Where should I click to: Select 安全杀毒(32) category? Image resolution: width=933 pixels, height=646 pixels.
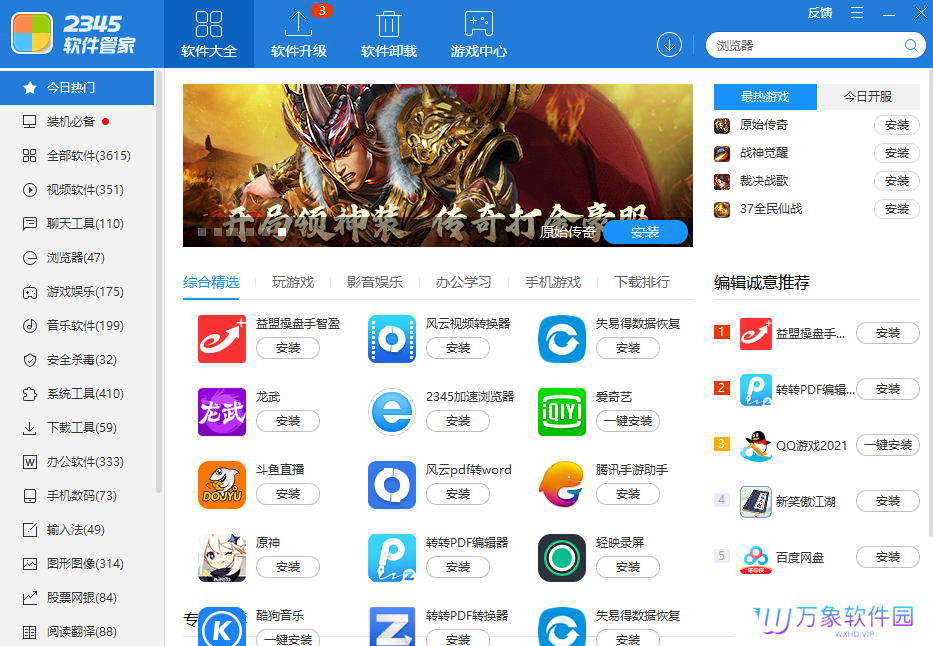(x=77, y=359)
